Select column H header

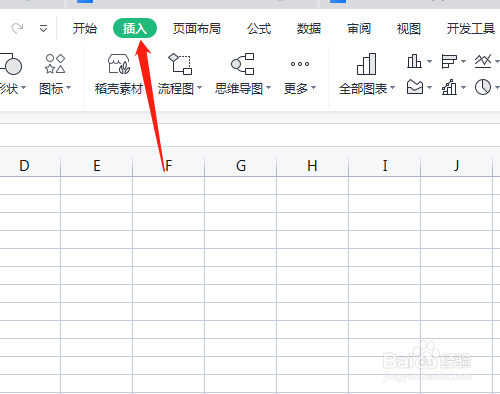(313, 166)
